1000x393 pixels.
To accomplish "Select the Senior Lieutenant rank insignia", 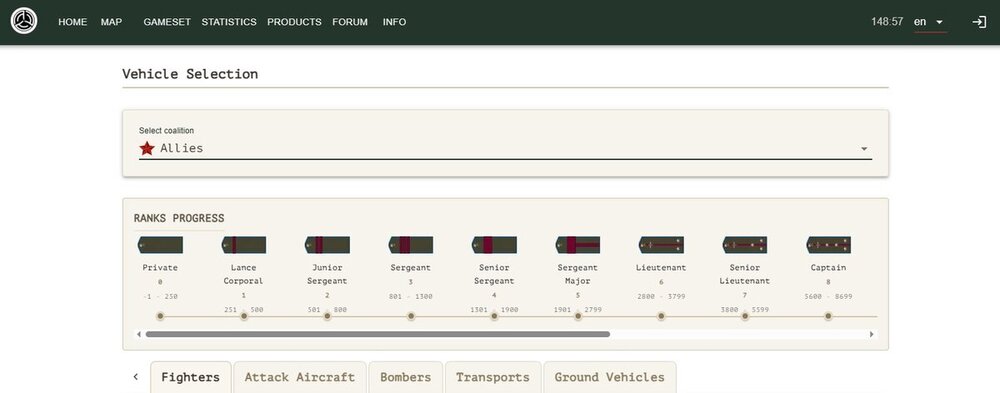I will pyautogui.click(x=745, y=245).
